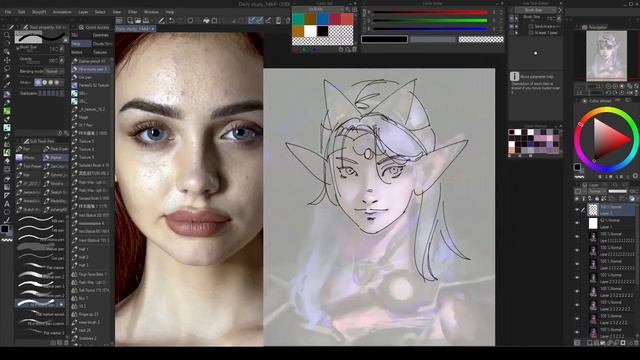Click the blue channel color slider
Image resolution: width=640 pixels, height=360 pixels.
(430, 29)
